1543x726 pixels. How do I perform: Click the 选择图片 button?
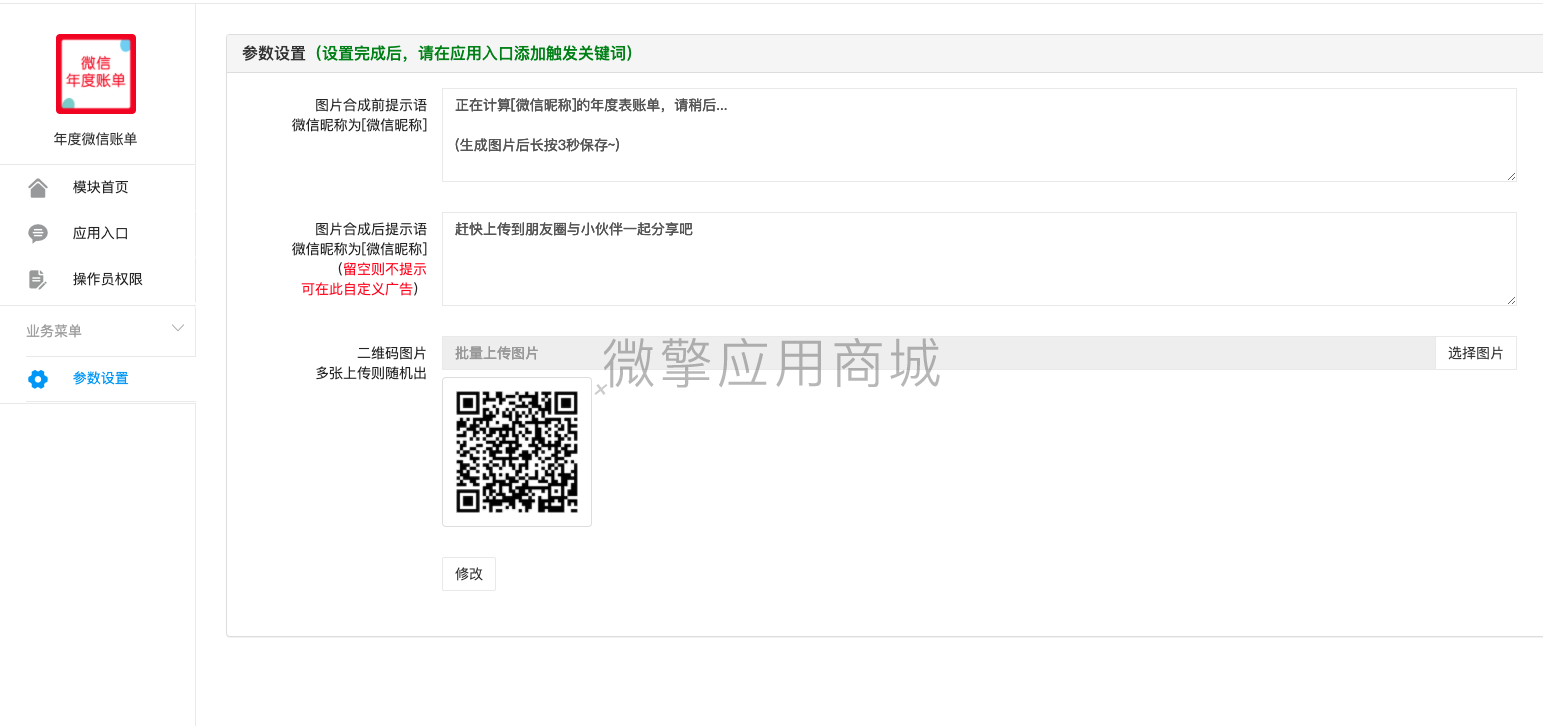pyautogui.click(x=1476, y=353)
